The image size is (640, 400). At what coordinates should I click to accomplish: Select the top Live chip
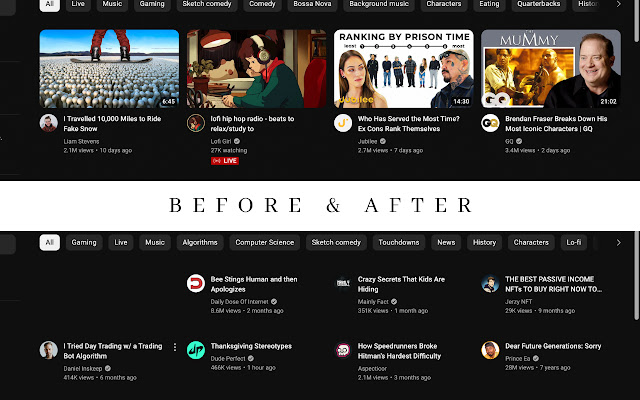(78, 4)
